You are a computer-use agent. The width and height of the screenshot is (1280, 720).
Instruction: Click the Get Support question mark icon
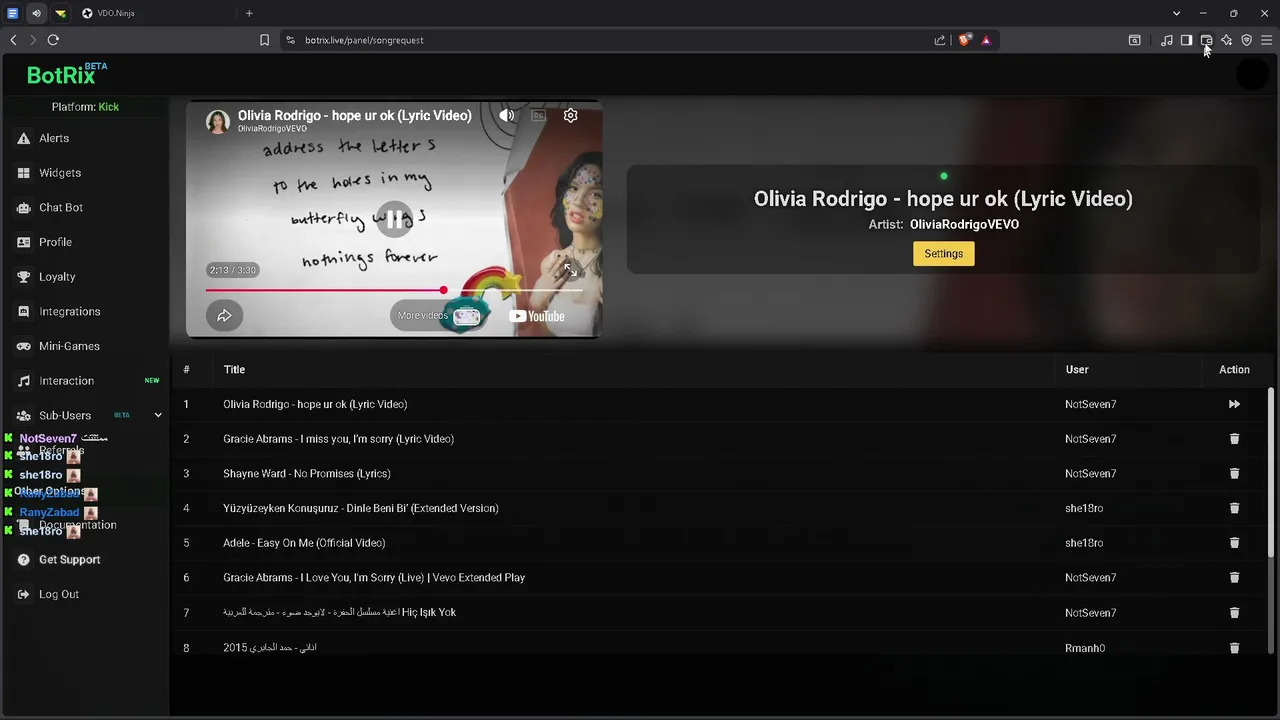(x=24, y=560)
